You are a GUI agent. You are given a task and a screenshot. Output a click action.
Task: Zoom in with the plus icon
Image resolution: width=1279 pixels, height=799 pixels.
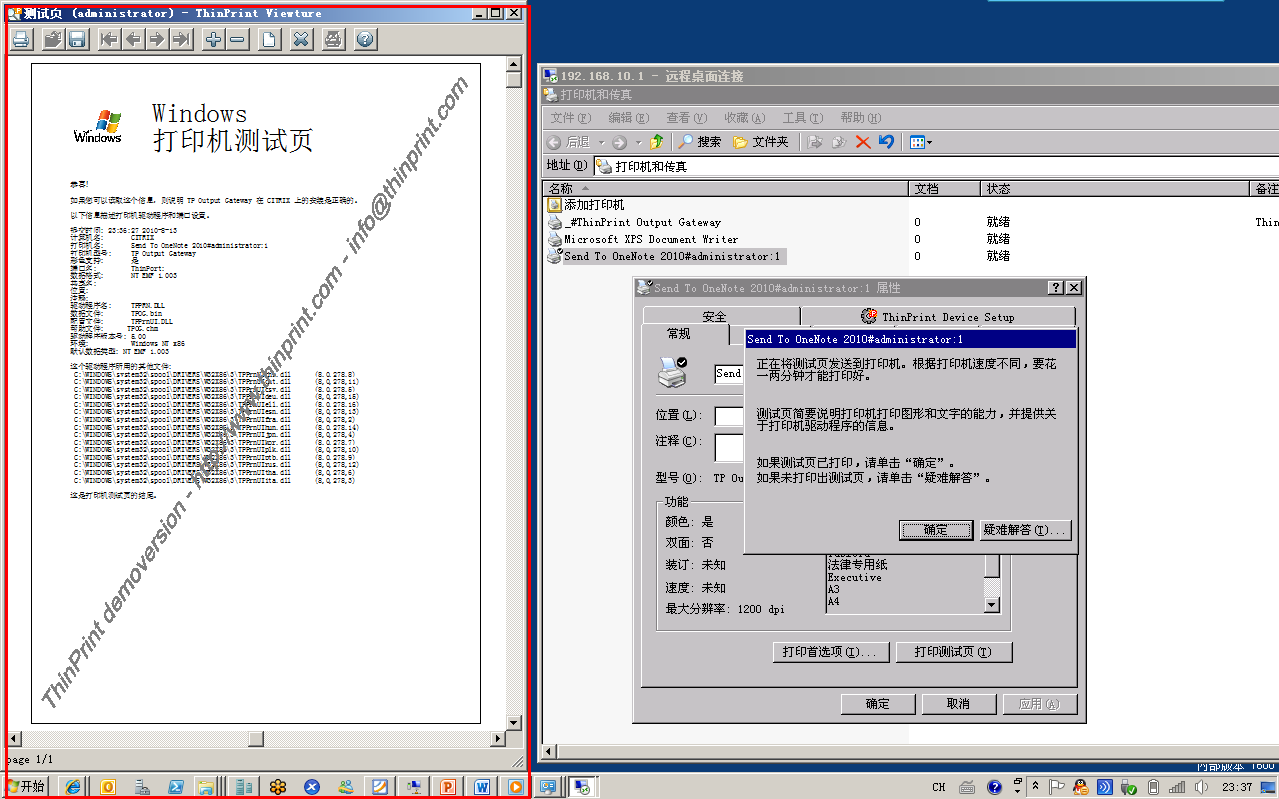(x=213, y=39)
